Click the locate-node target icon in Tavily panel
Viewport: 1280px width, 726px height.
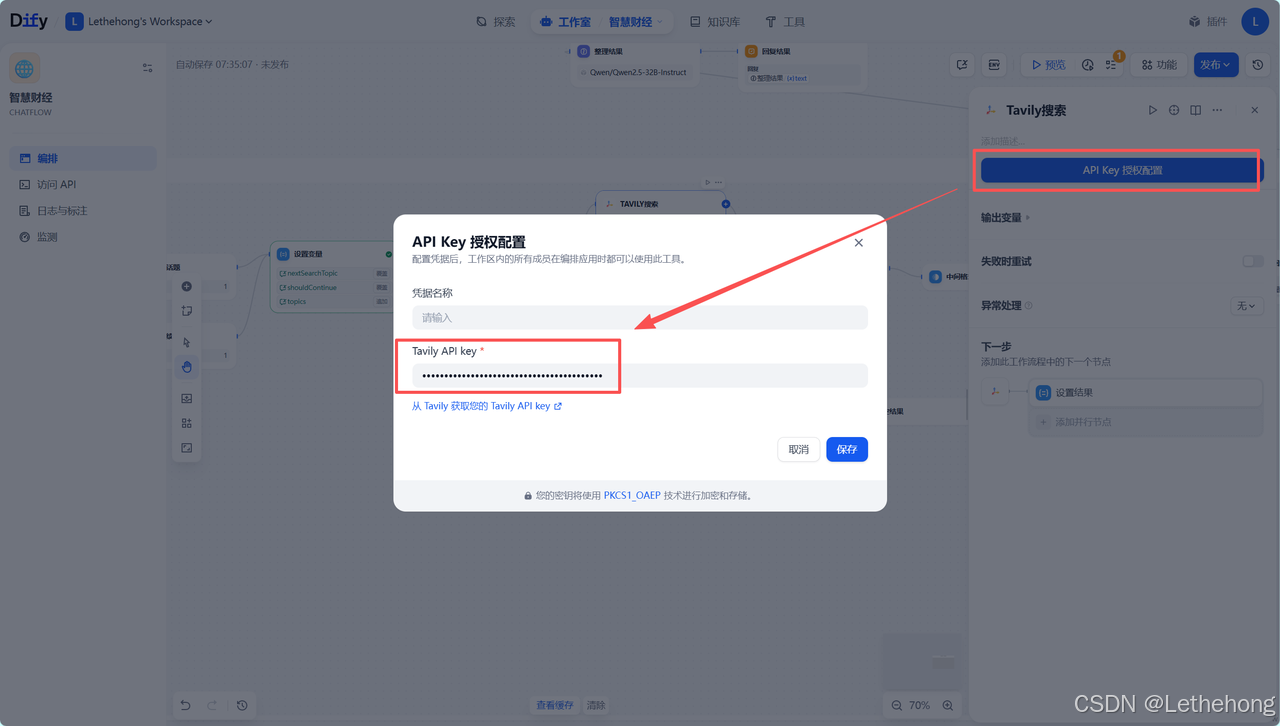(x=1174, y=110)
